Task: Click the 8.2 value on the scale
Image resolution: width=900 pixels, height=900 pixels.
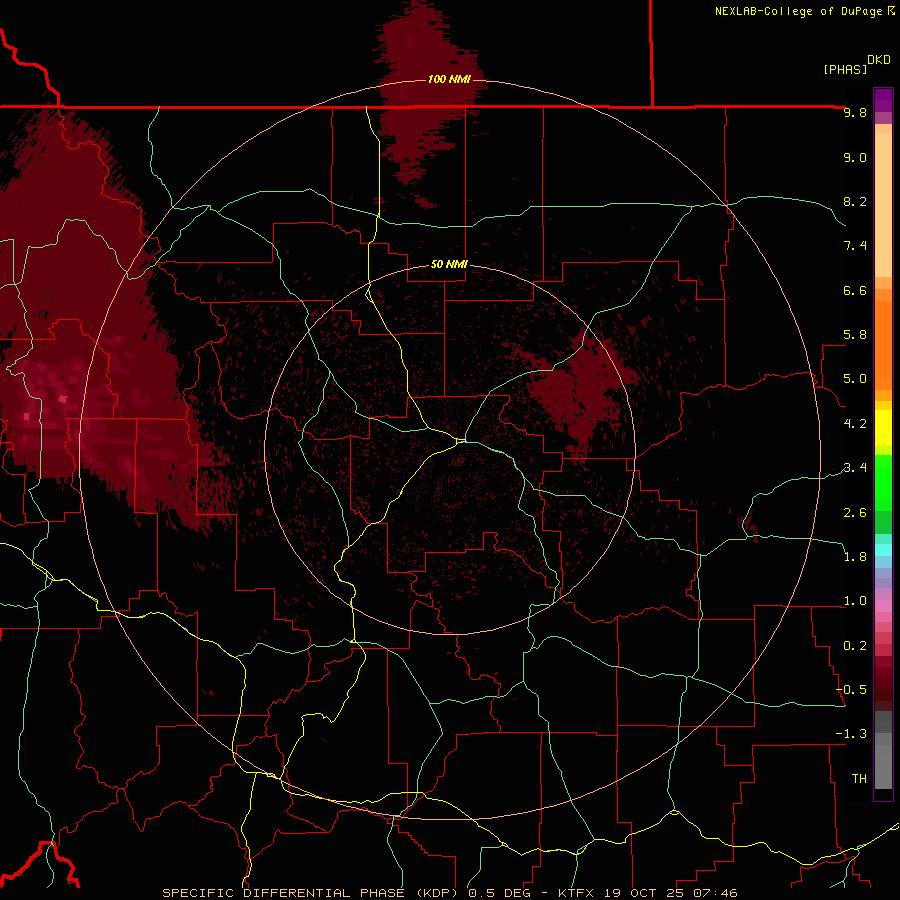Action: click(855, 202)
